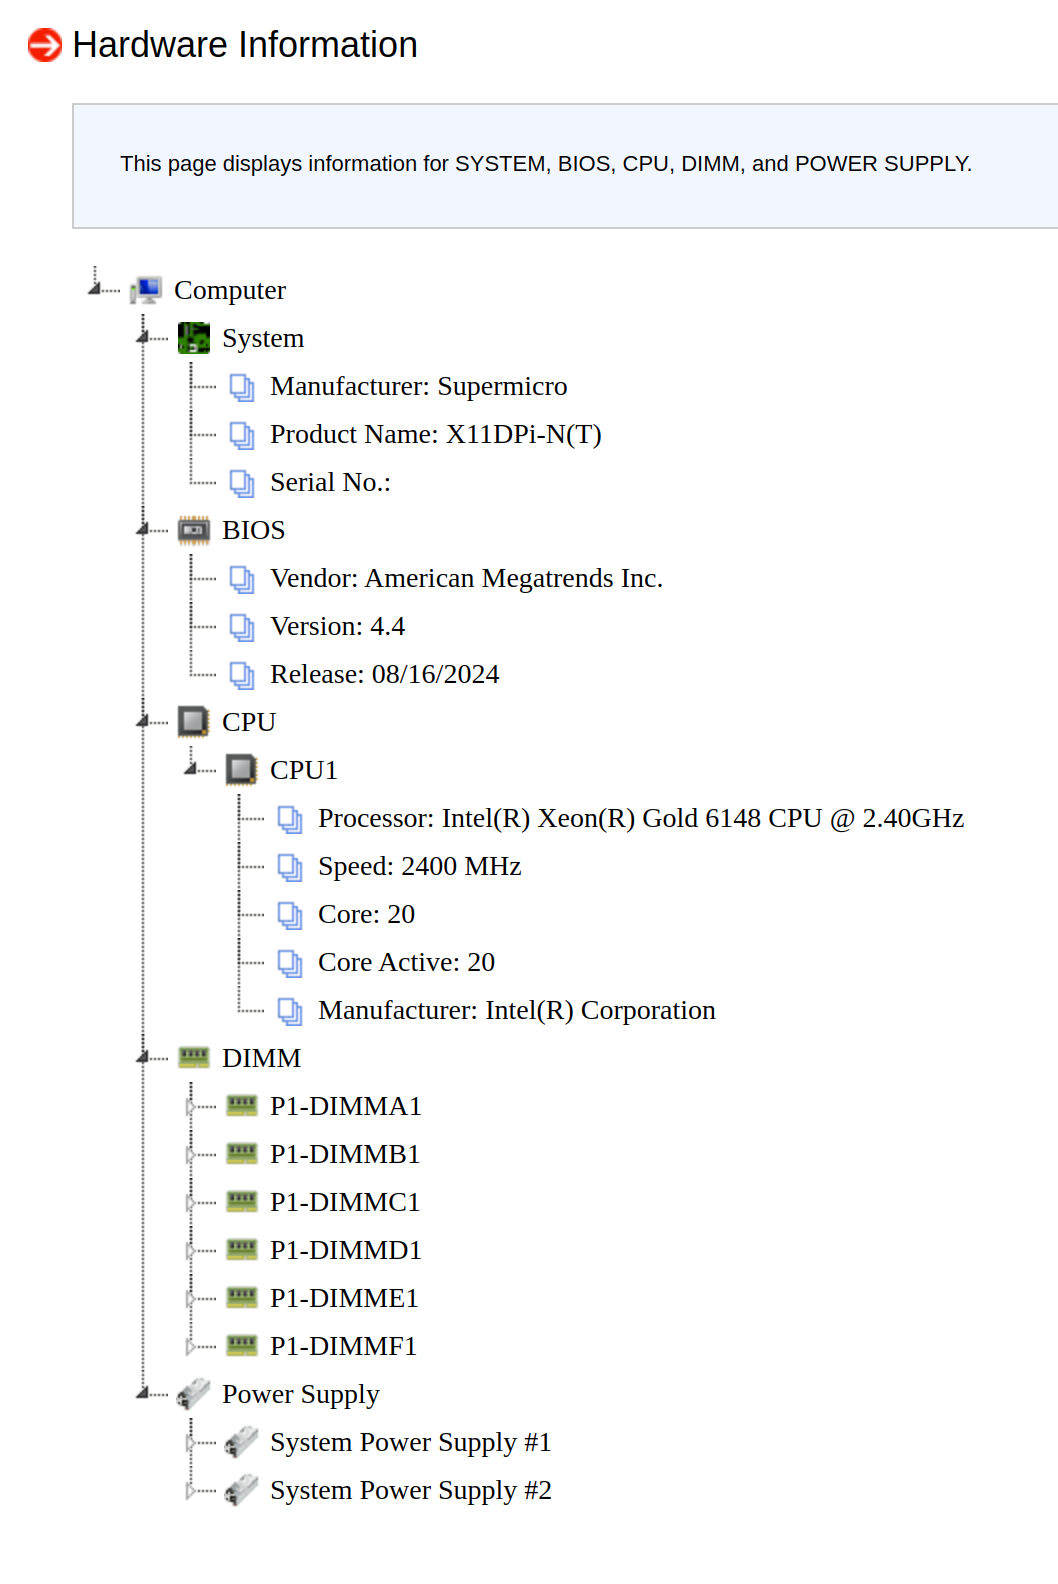Viewport: 1058px width, 1584px height.
Task: Collapse the Power Supply tree node
Action: [142, 1393]
